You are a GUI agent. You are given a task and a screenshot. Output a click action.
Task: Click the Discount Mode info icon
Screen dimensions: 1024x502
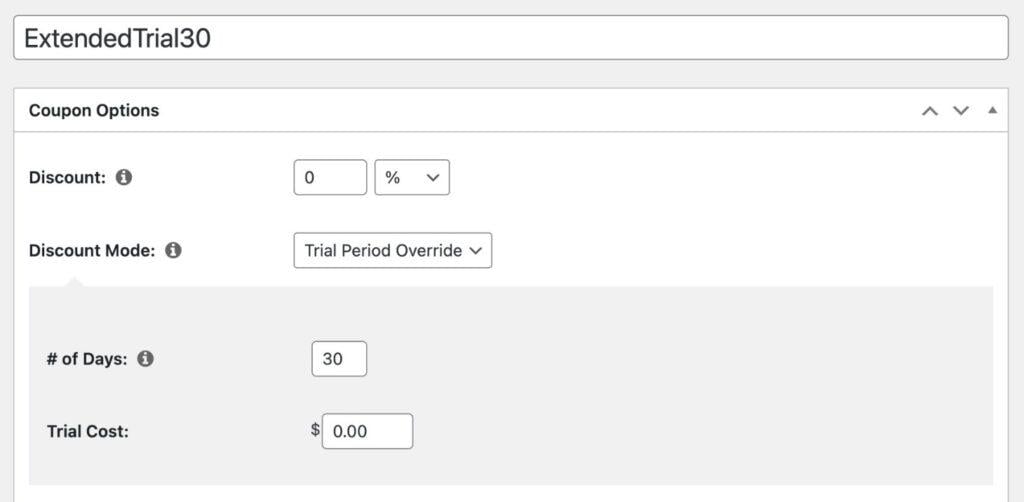173,251
